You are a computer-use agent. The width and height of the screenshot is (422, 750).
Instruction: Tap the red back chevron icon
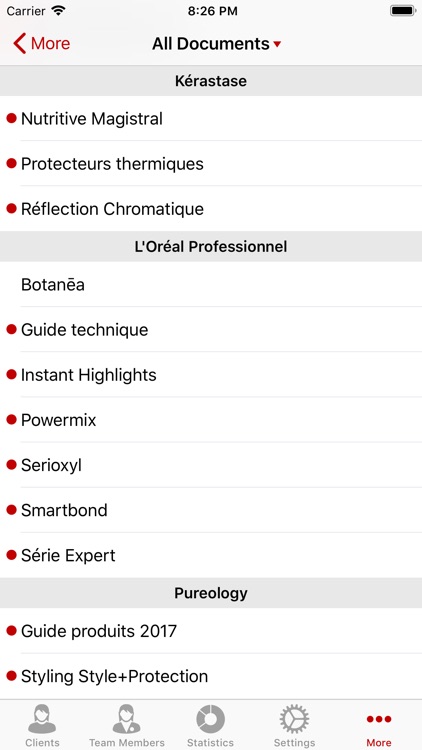pos(20,44)
